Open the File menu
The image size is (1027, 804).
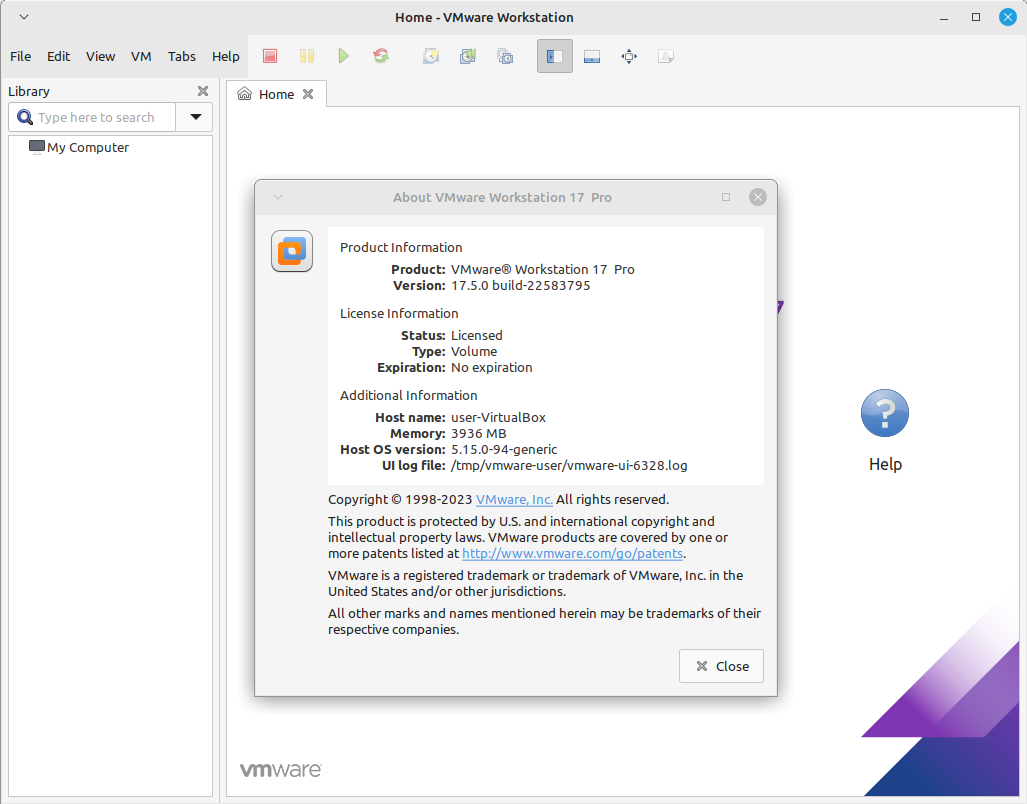[20, 56]
